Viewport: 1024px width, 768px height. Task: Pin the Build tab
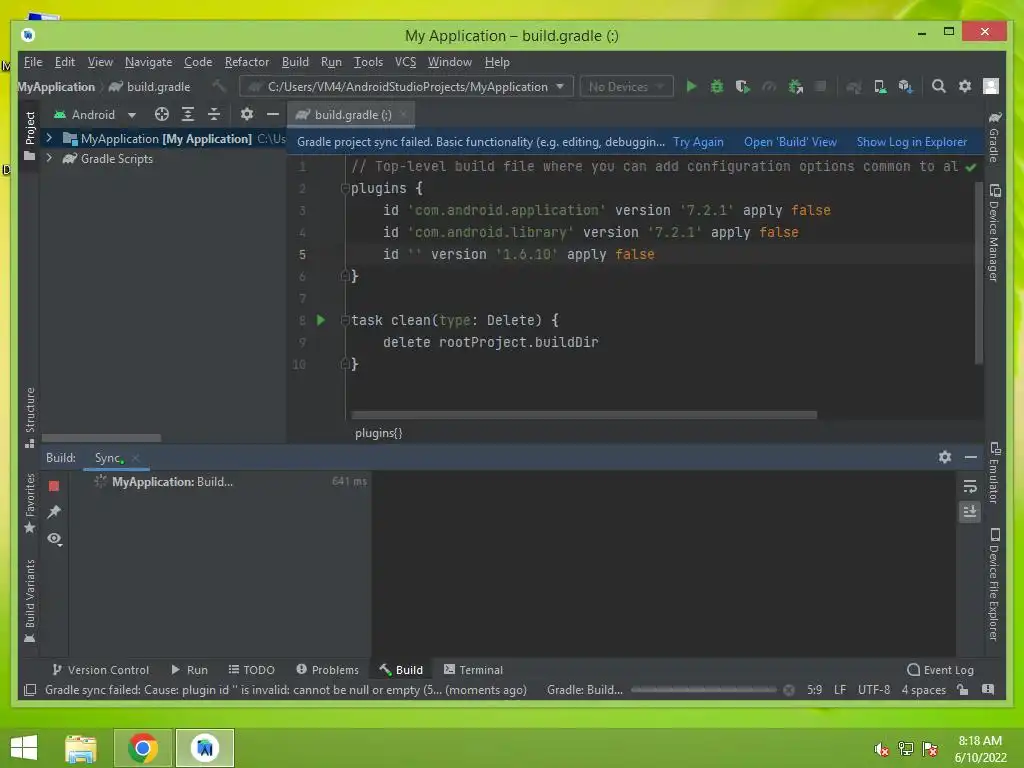54,512
